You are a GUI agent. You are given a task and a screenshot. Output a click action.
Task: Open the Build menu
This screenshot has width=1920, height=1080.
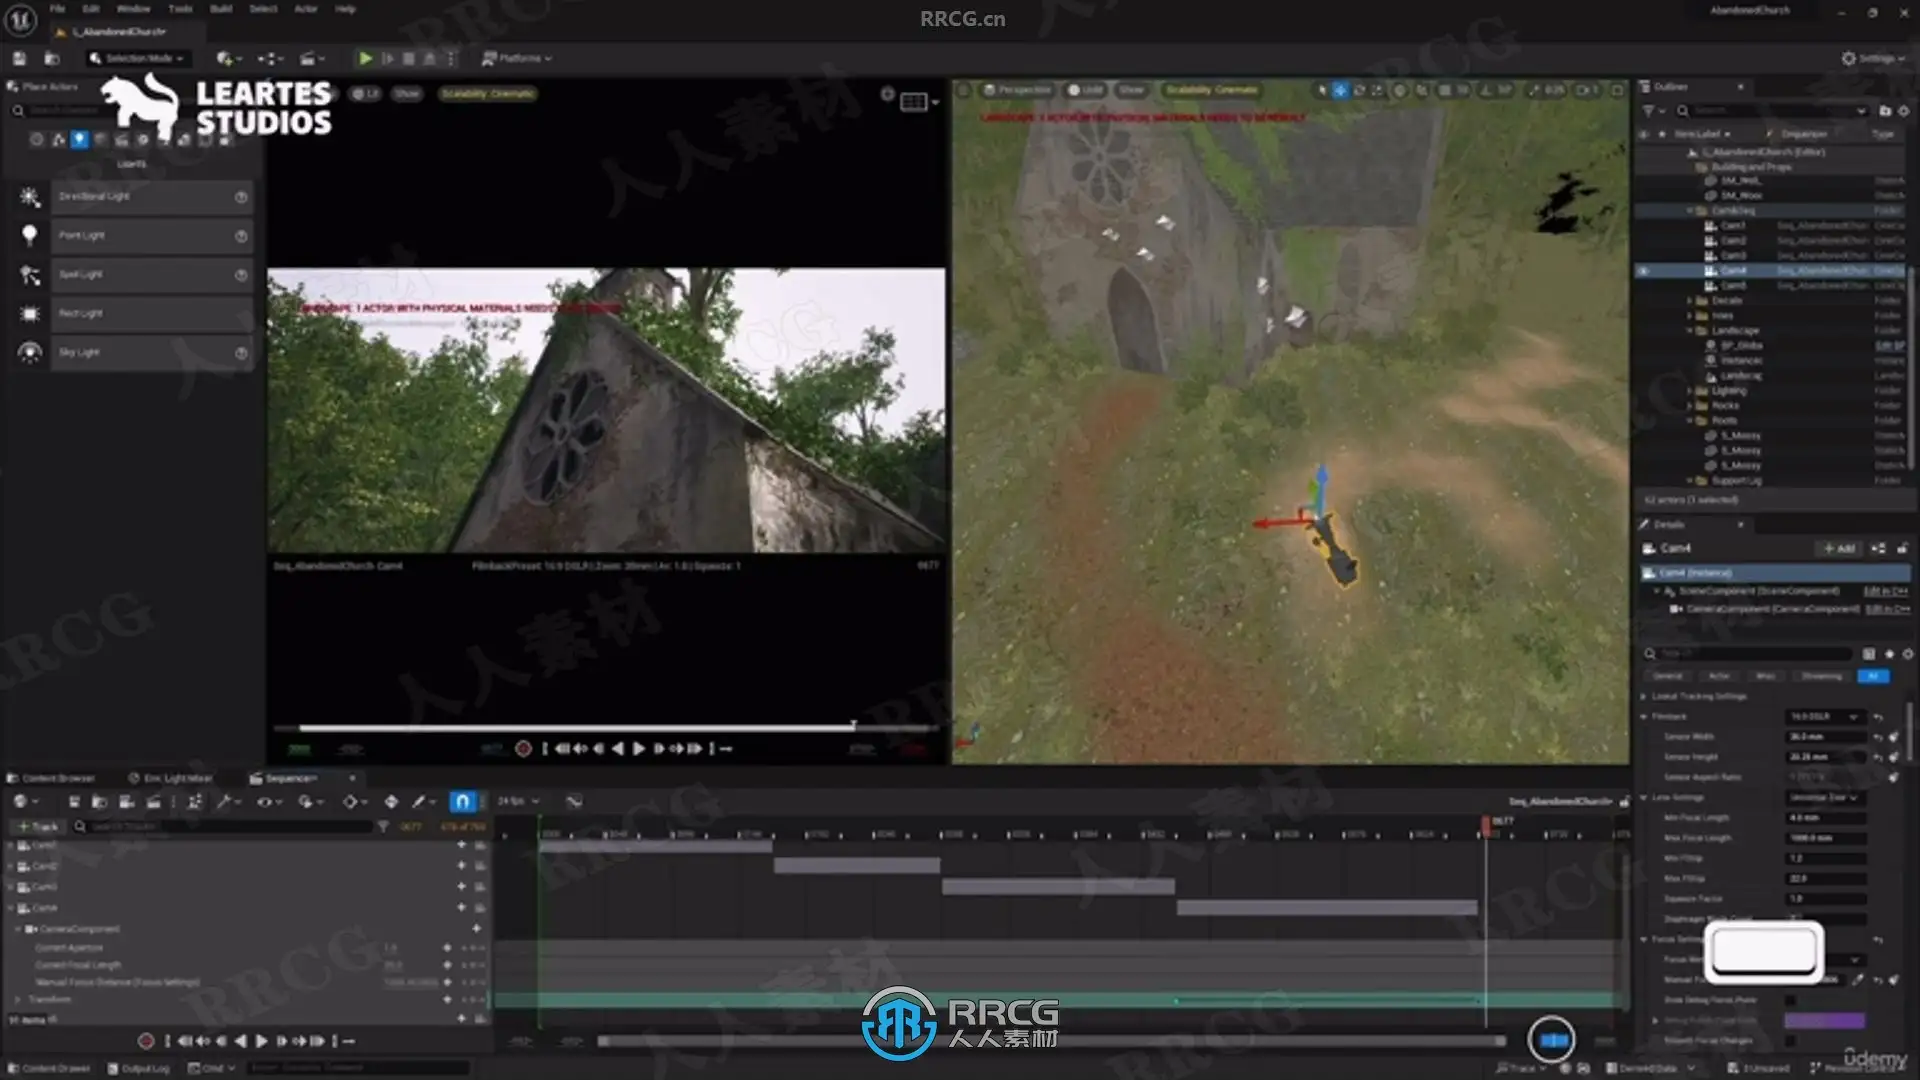pos(221,9)
